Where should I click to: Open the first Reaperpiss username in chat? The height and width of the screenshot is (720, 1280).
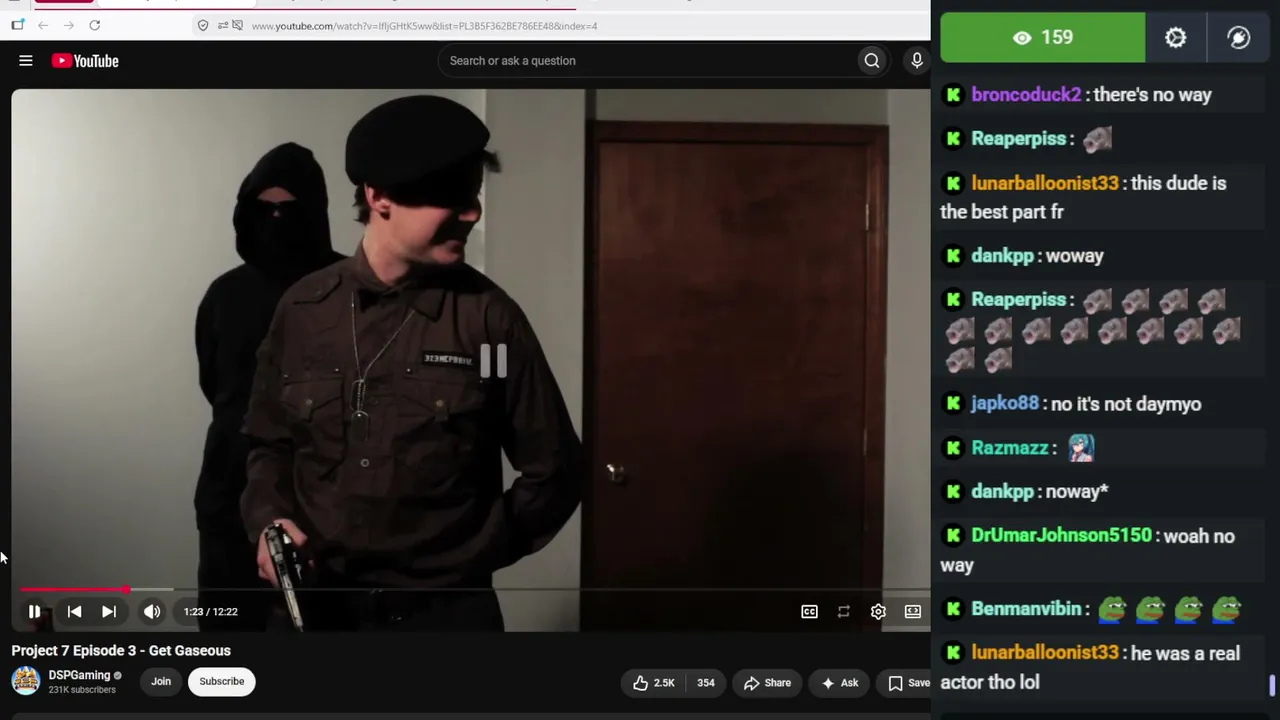[x=1019, y=139]
